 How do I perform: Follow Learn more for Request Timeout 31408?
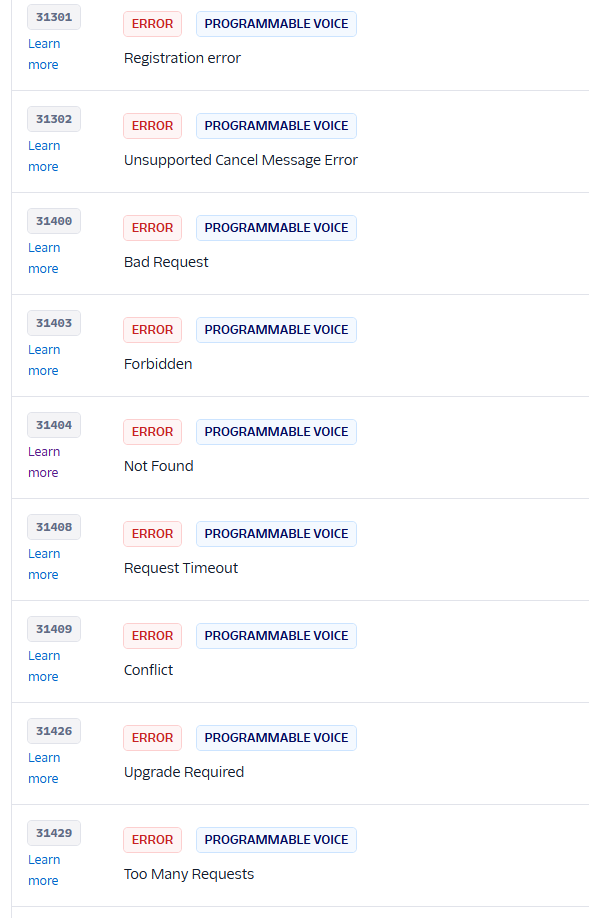44,564
